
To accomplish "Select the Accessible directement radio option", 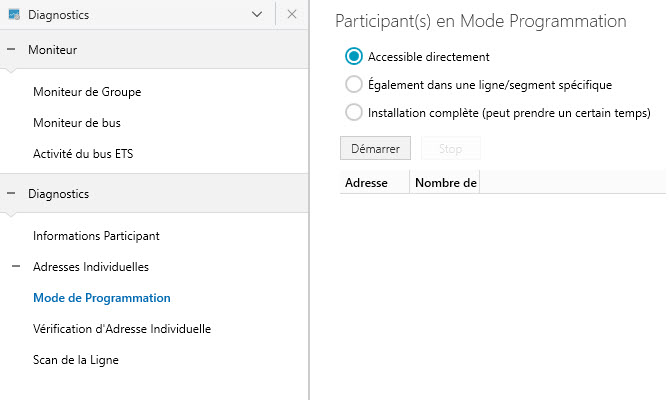I will coord(353,57).
